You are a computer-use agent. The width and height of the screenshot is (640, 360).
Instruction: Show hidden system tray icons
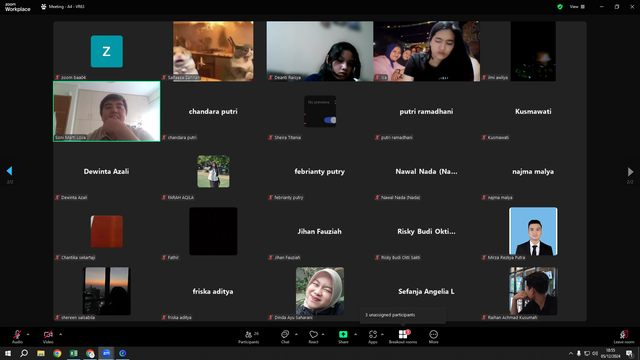pos(571,353)
